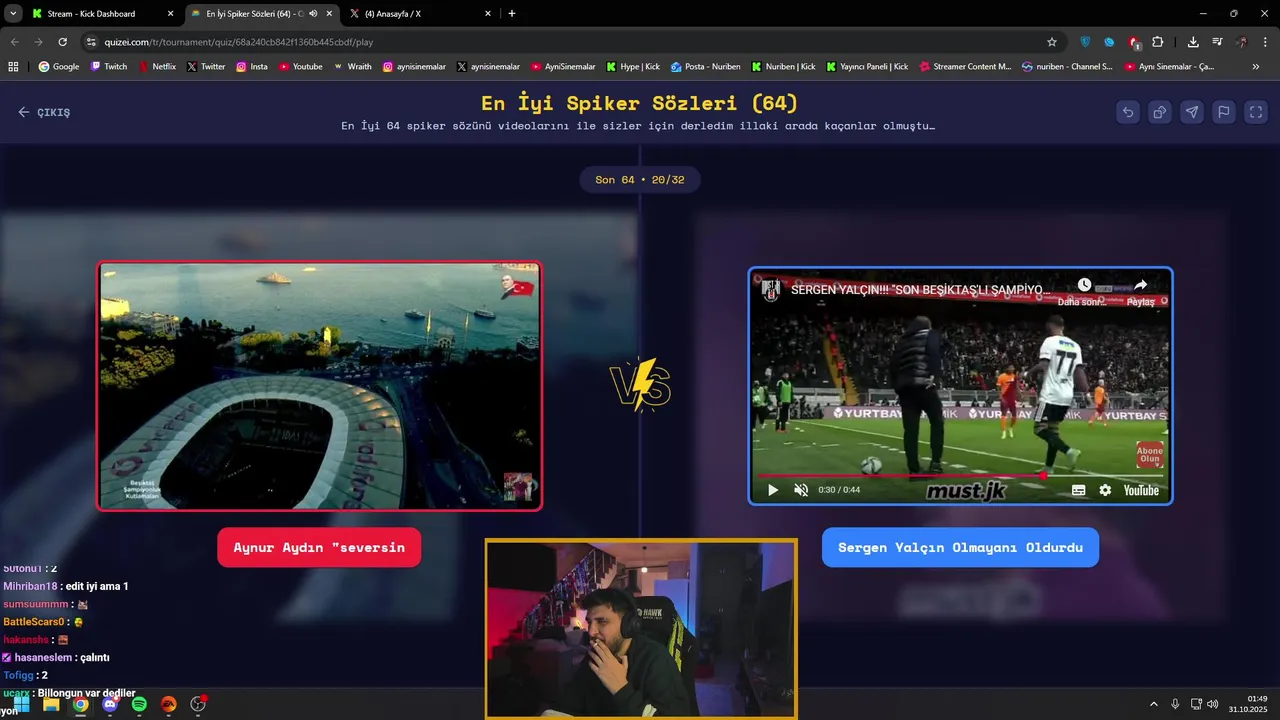The height and width of the screenshot is (720, 1280).
Task: Open the Posta - Nuriben bookmark
Action: 706,67
